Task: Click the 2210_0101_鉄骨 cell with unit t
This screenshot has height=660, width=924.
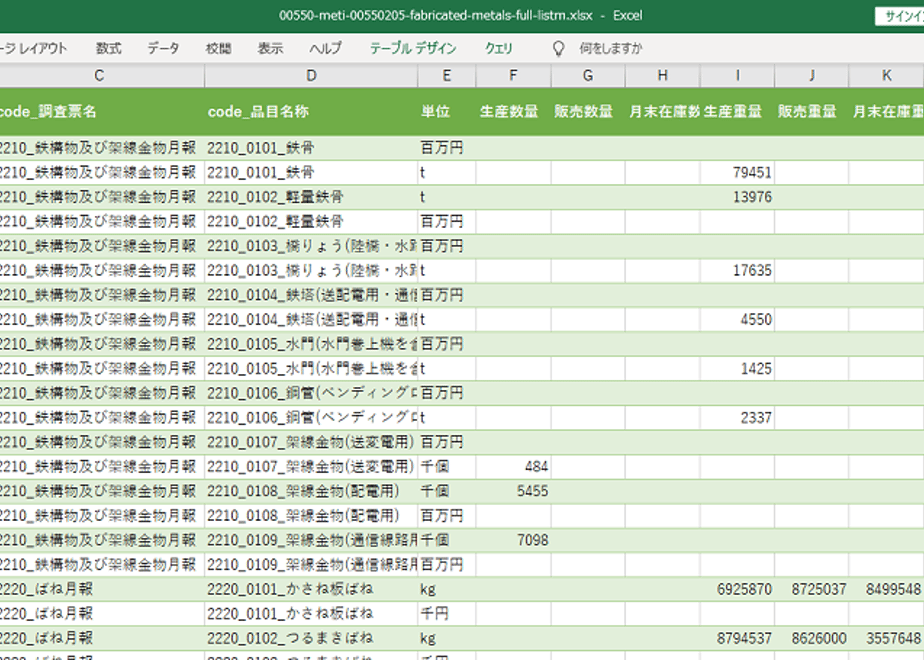Action: coord(311,173)
